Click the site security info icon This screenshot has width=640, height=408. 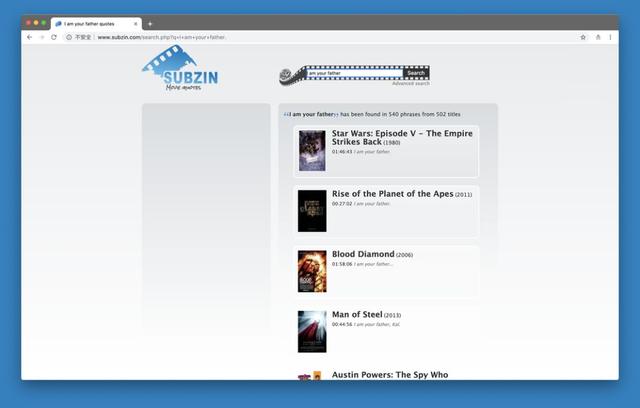[69, 37]
